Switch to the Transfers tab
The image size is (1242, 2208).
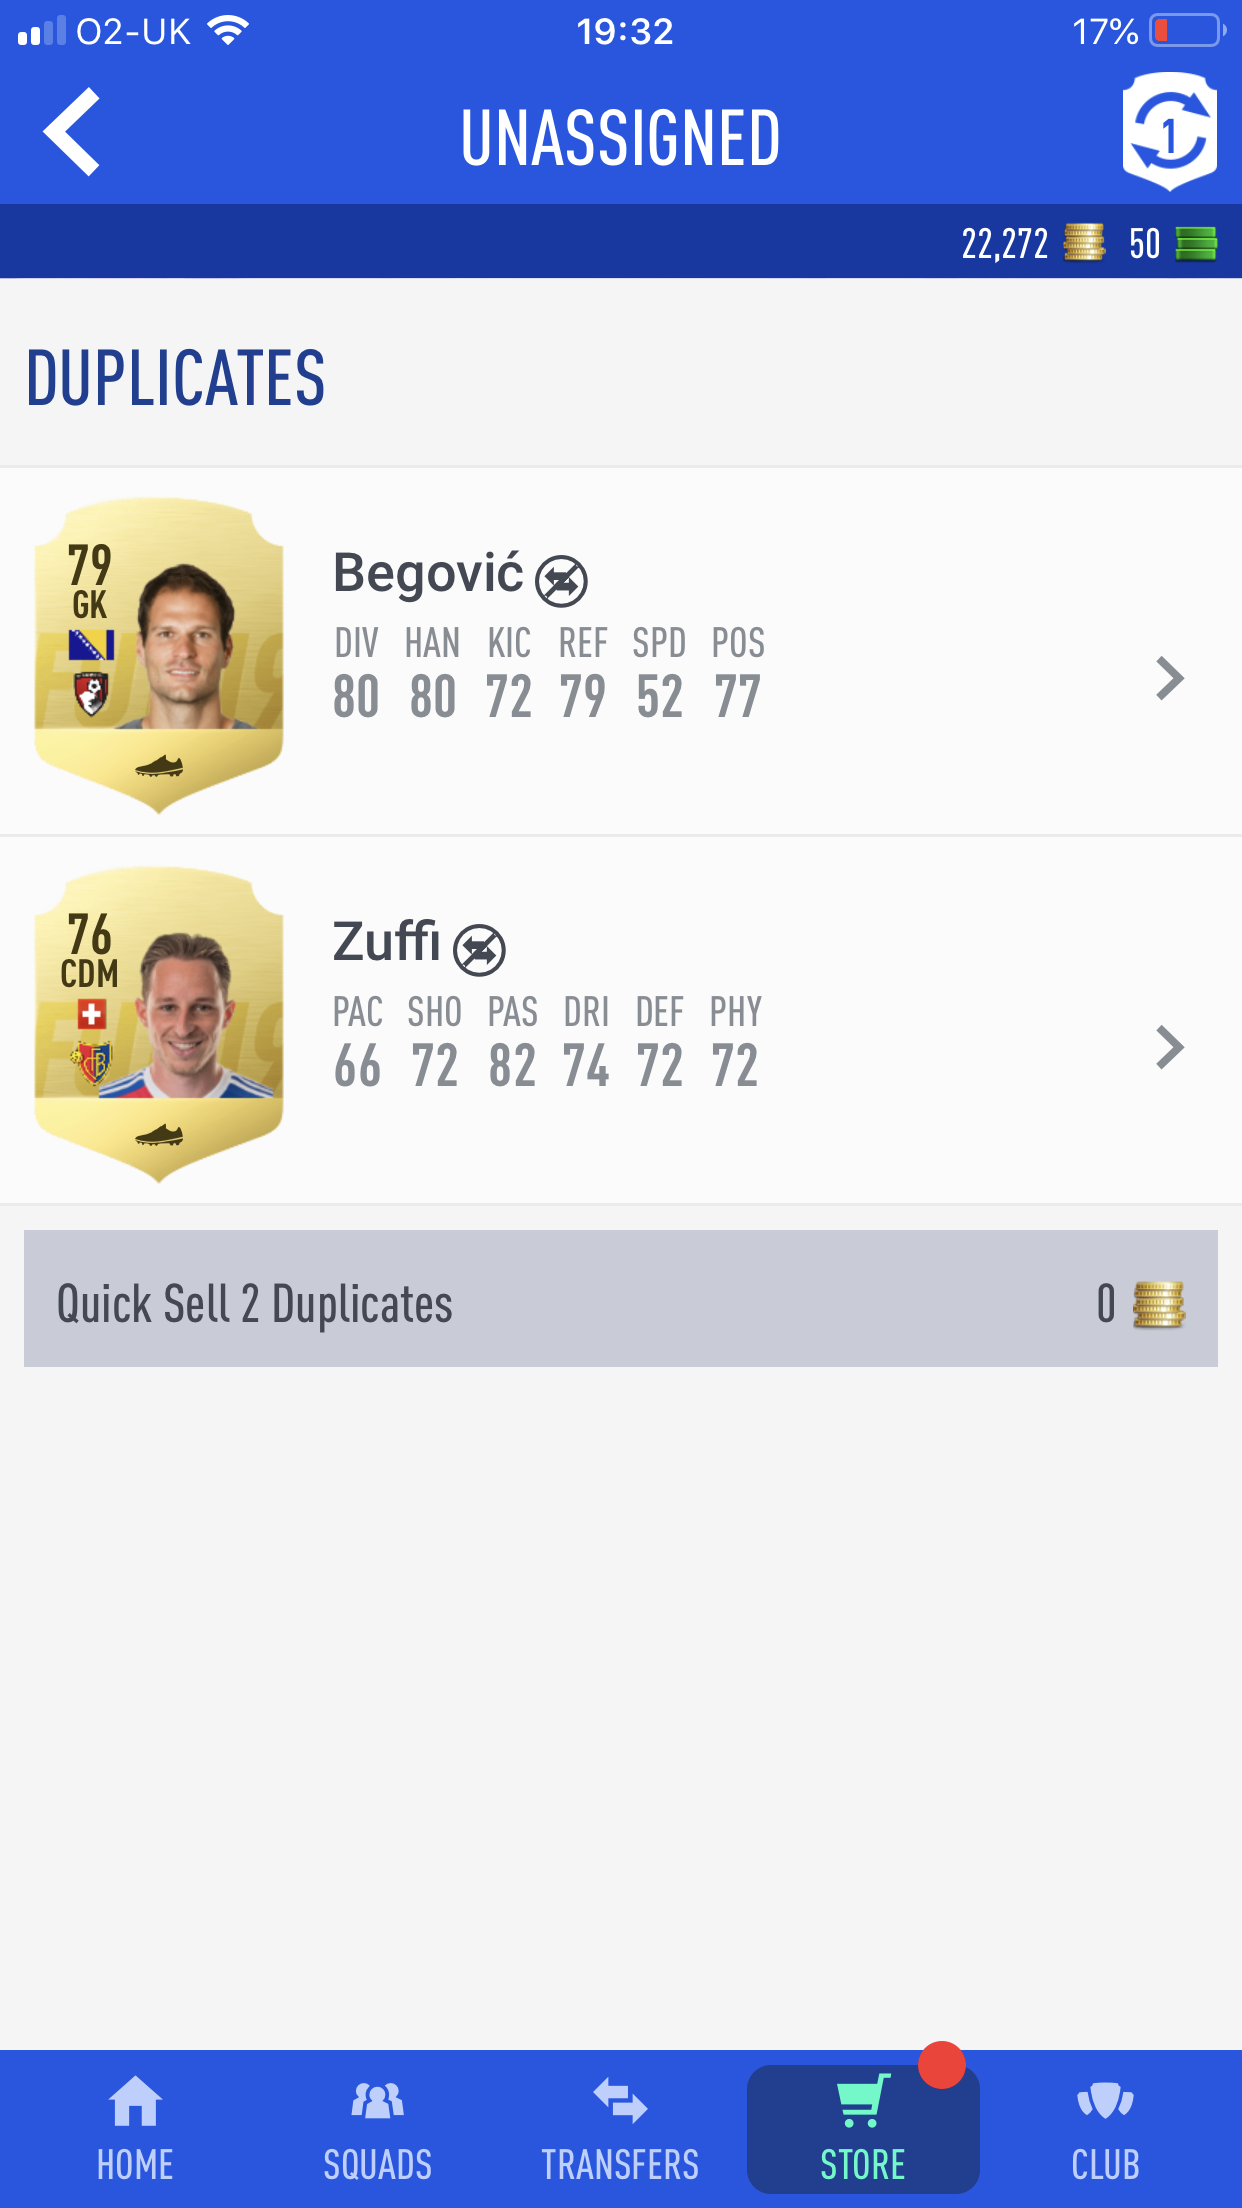620,2129
